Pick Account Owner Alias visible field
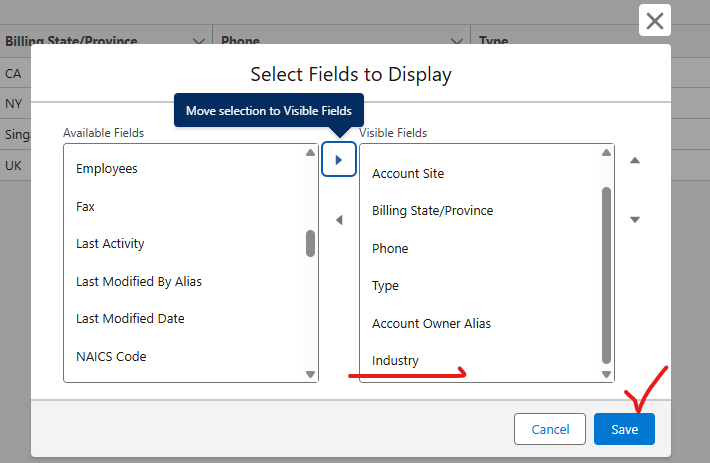 pyautogui.click(x=431, y=323)
